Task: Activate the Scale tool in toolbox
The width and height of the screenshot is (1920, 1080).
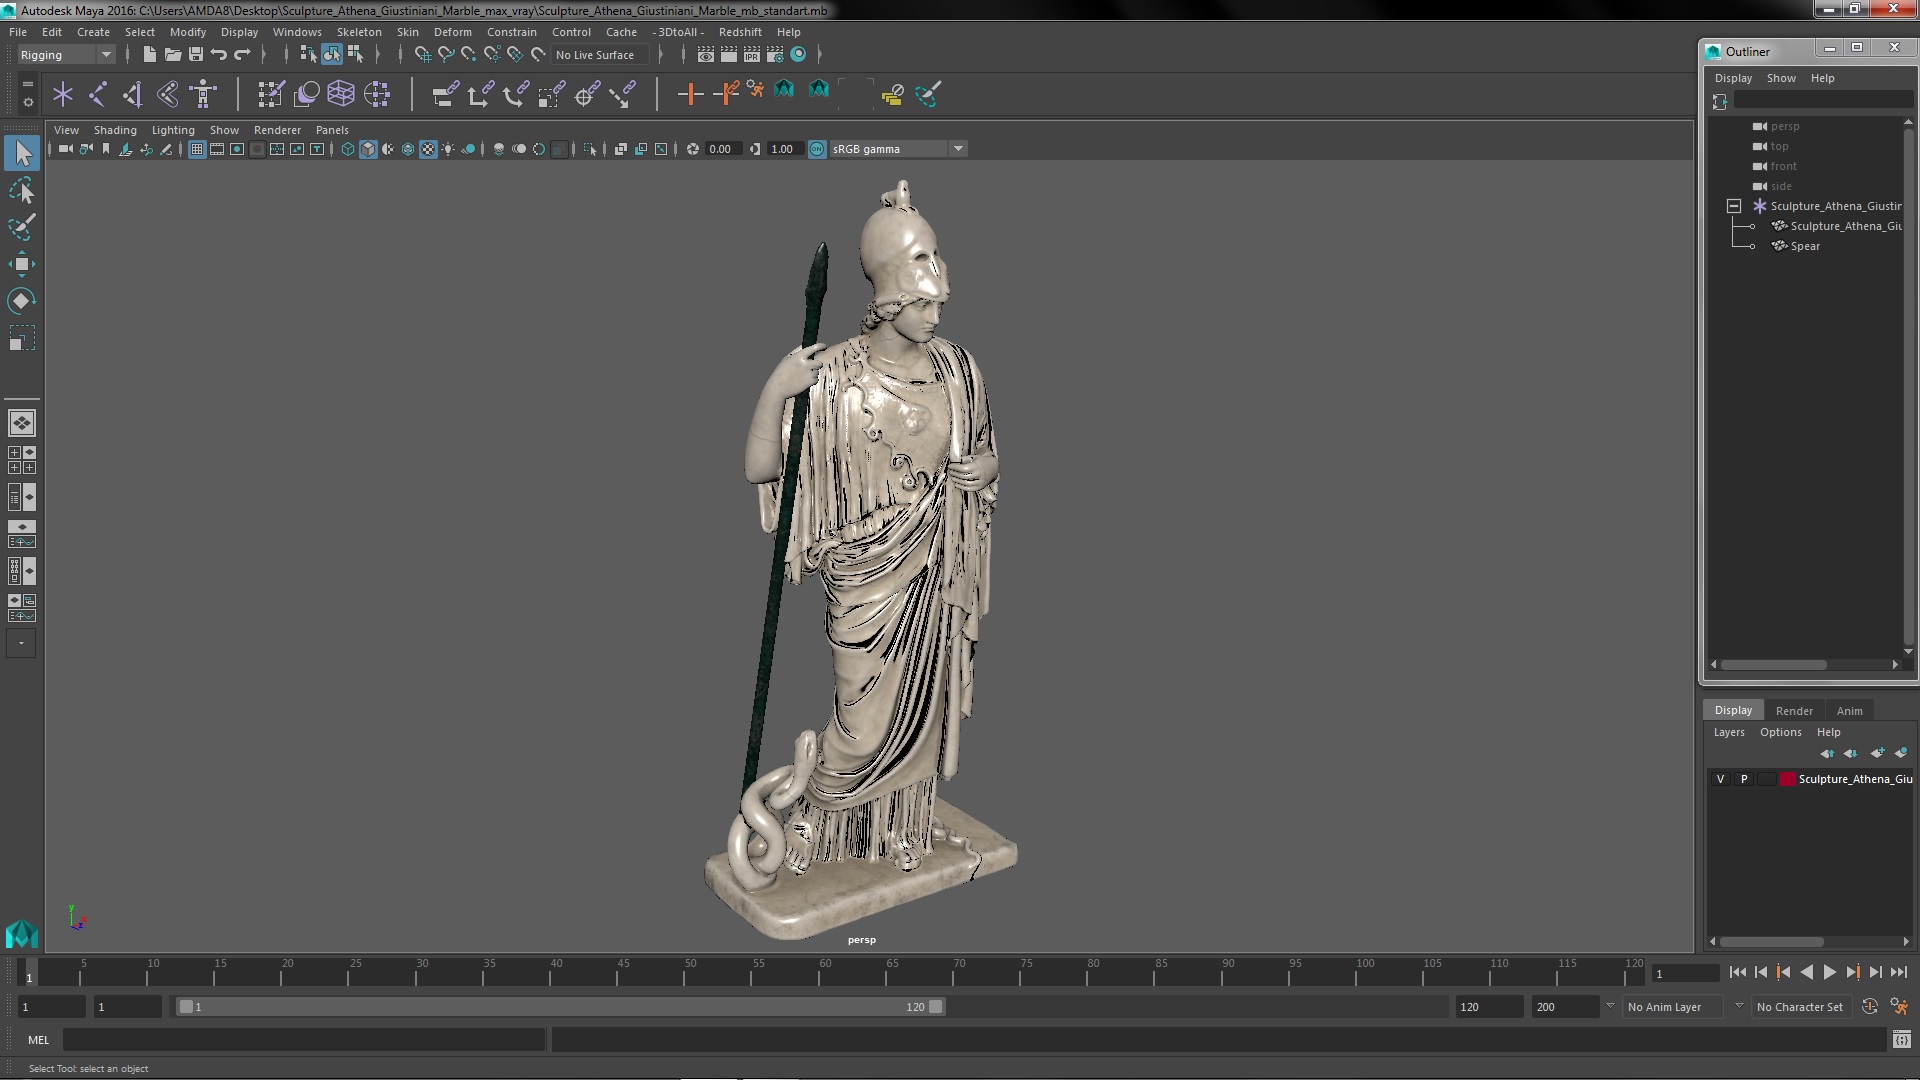Action: point(22,338)
